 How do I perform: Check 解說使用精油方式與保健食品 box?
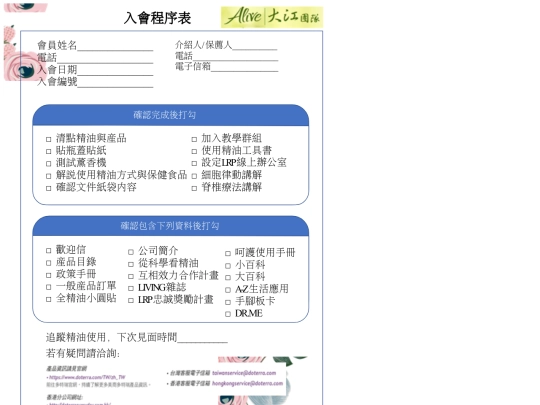[49, 176]
